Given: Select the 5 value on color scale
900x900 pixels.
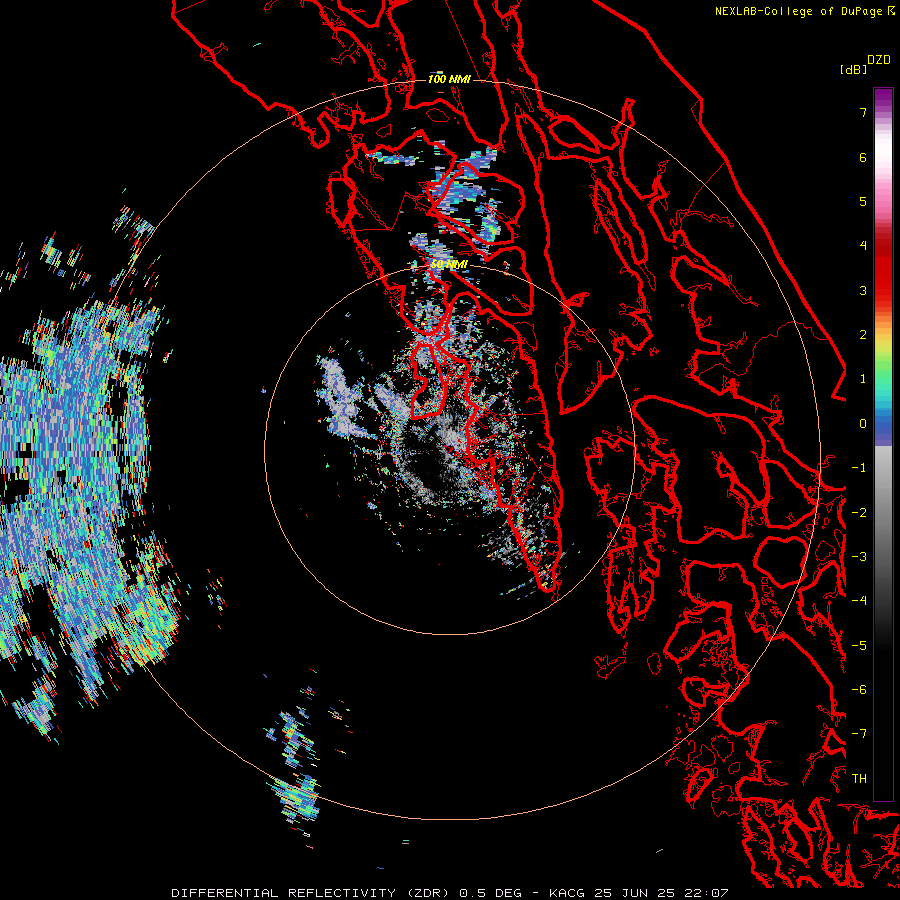Looking at the screenshot, I should pyautogui.click(x=863, y=201).
